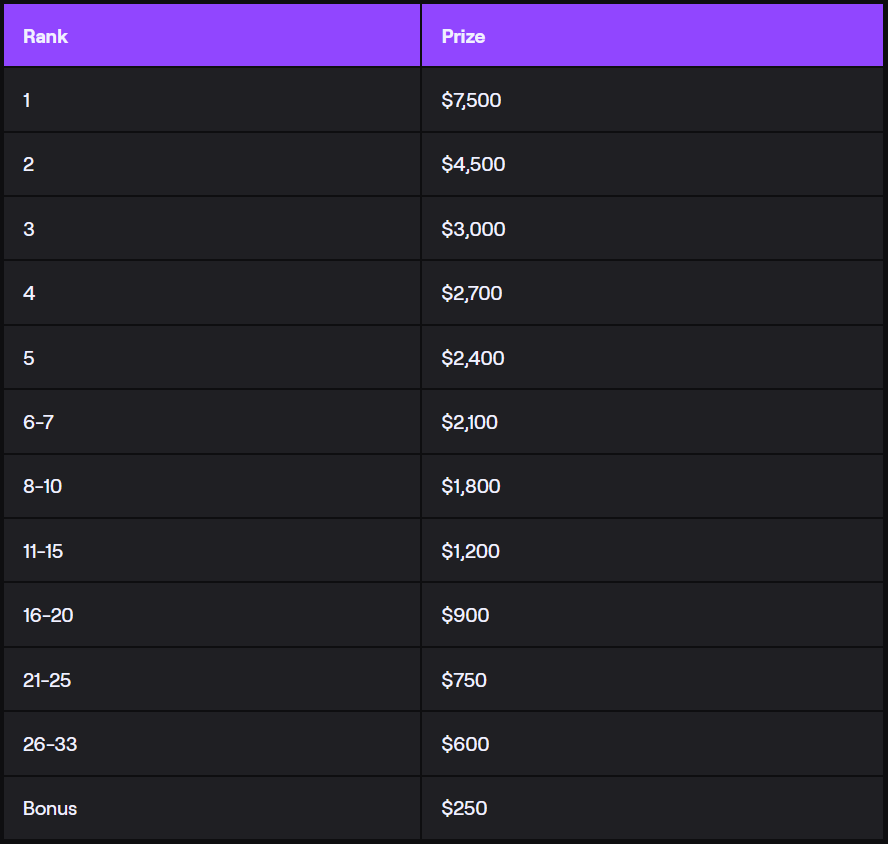The height and width of the screenshot is (844, 888).
Task: Select the $2,400 prize cell
Action: [x=472, y=358]
